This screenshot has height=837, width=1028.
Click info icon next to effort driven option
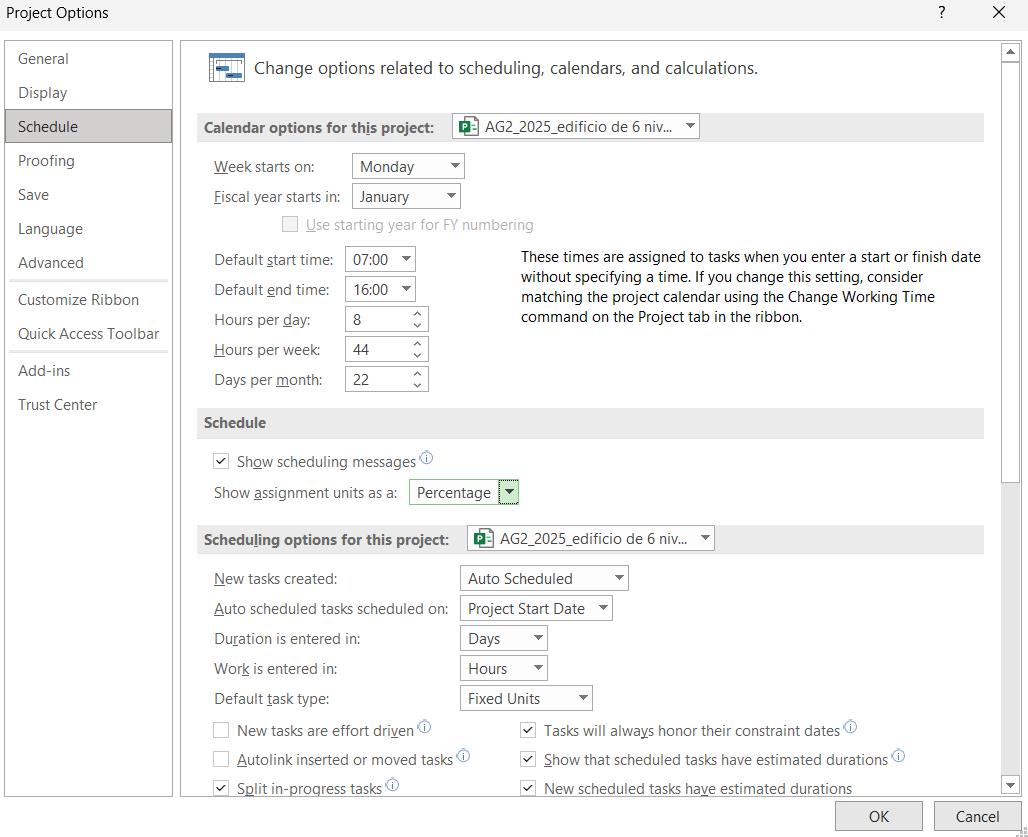[424, 728]
